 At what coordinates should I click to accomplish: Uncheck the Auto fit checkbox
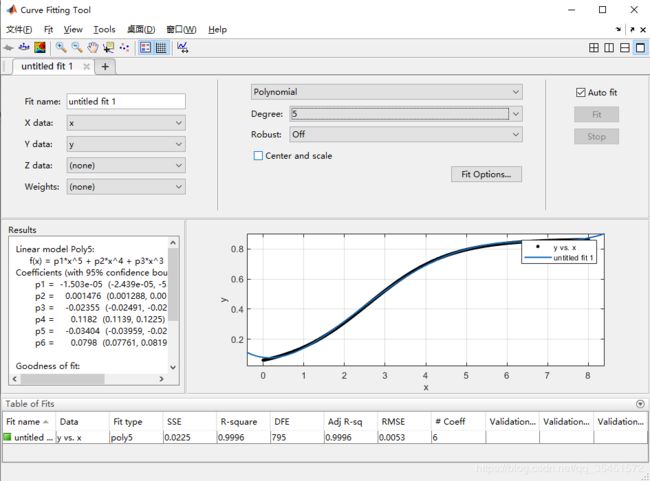pyautogui.click(x=580, y=92)
